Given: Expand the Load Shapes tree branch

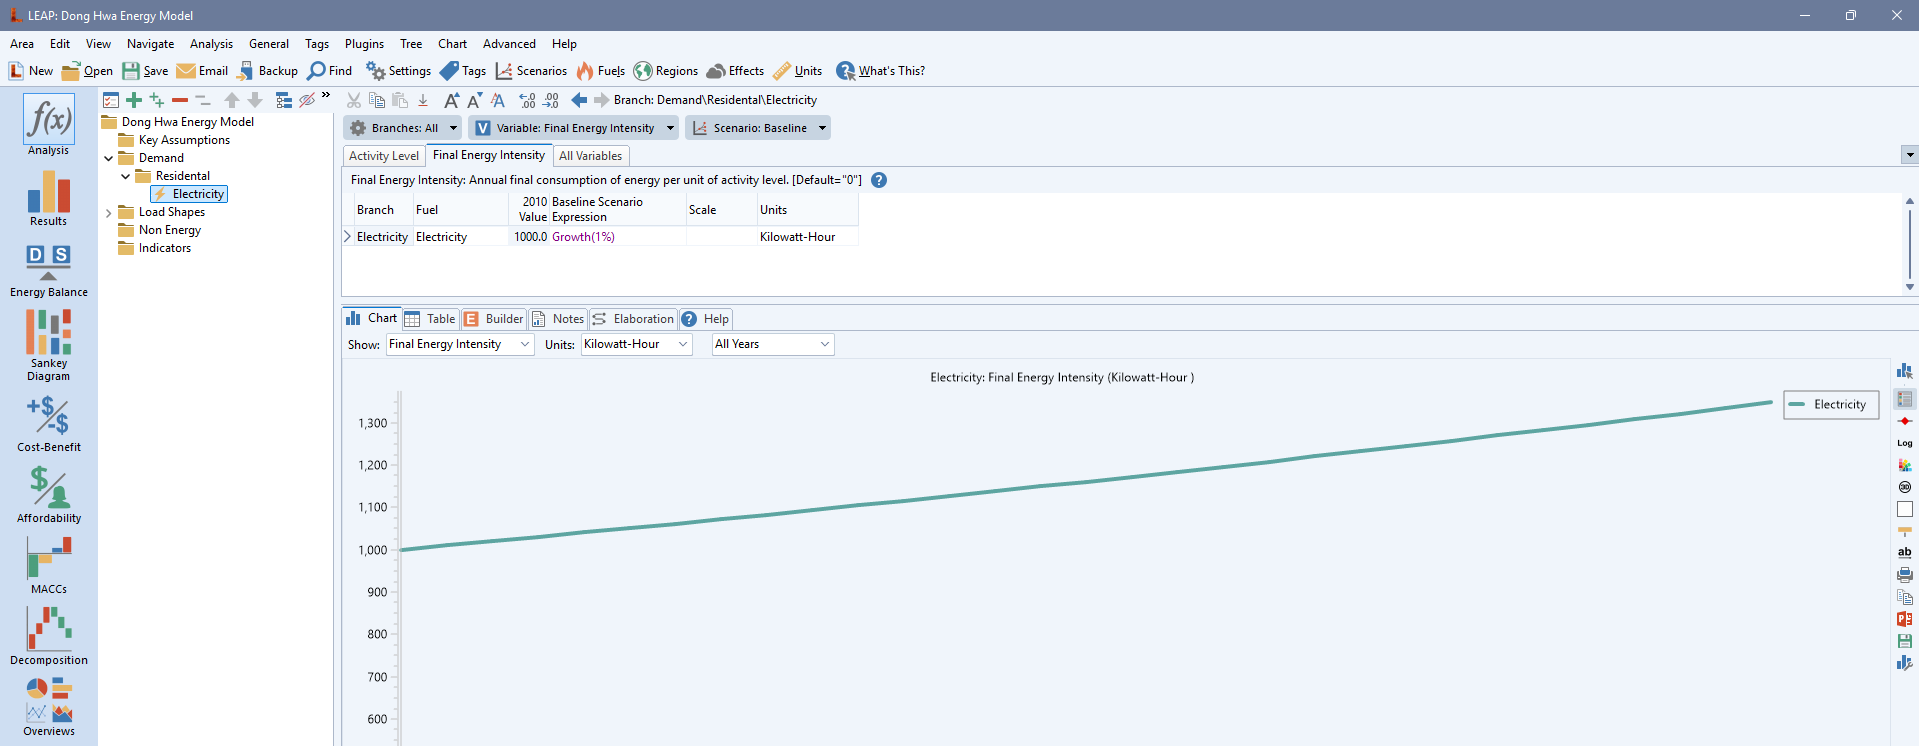Looking at the screenshot, I should (x=109, y=212).
